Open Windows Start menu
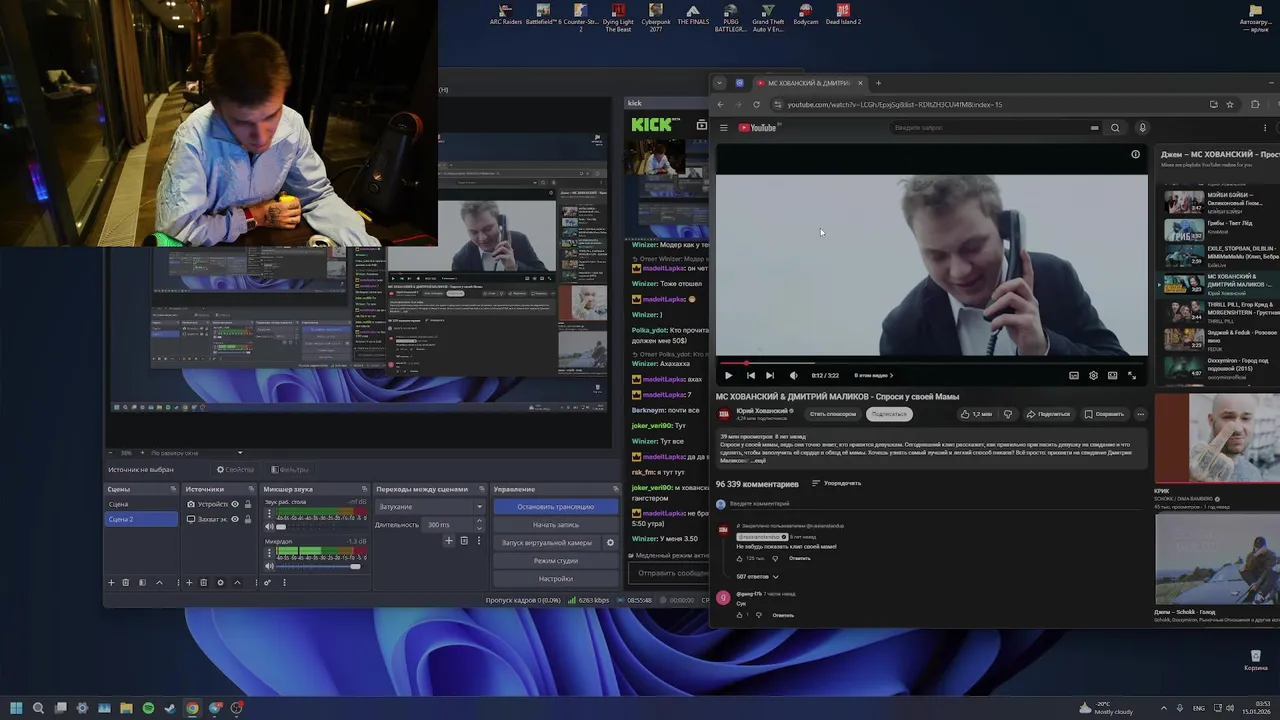This screenshot has width=1280, height=720. 15,708
